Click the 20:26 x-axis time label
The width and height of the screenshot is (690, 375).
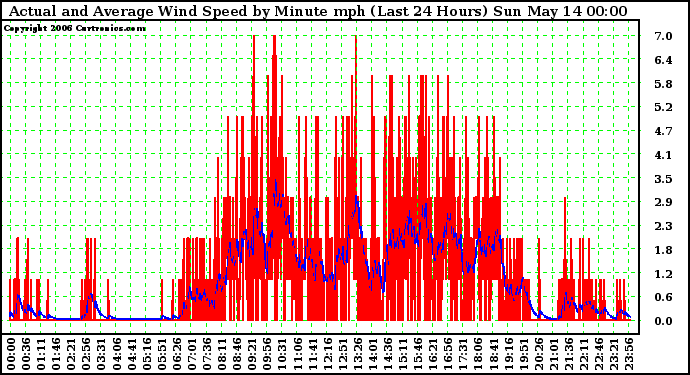[538, 354]
